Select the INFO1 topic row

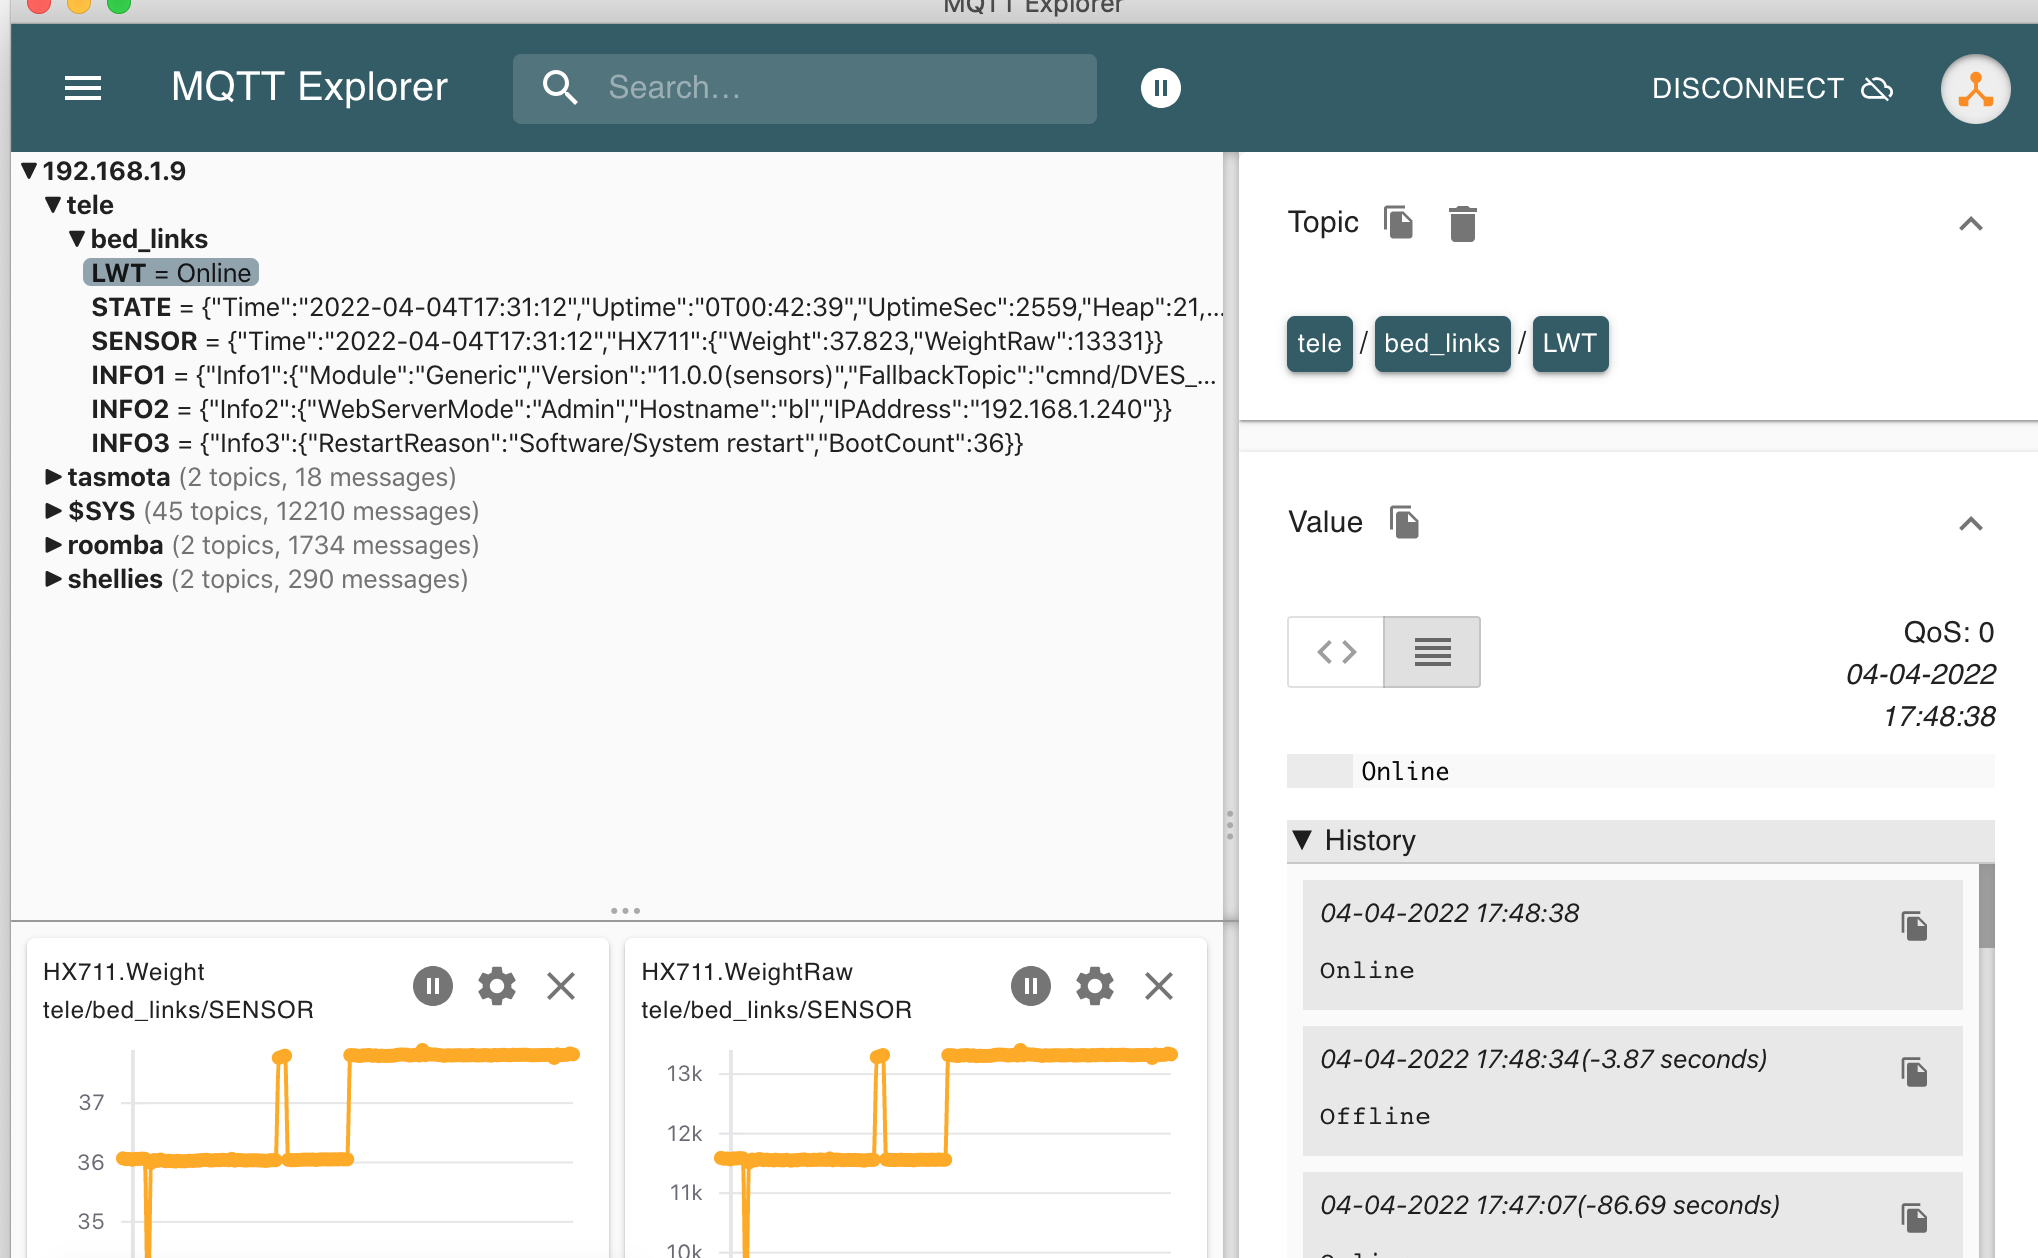[x=654, y=375]
